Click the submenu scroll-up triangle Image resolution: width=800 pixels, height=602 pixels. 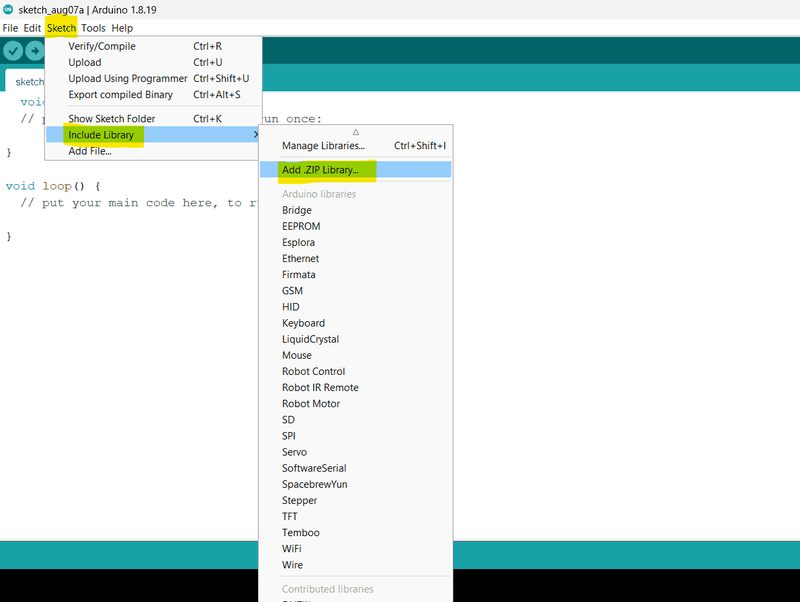click(356, 132)
